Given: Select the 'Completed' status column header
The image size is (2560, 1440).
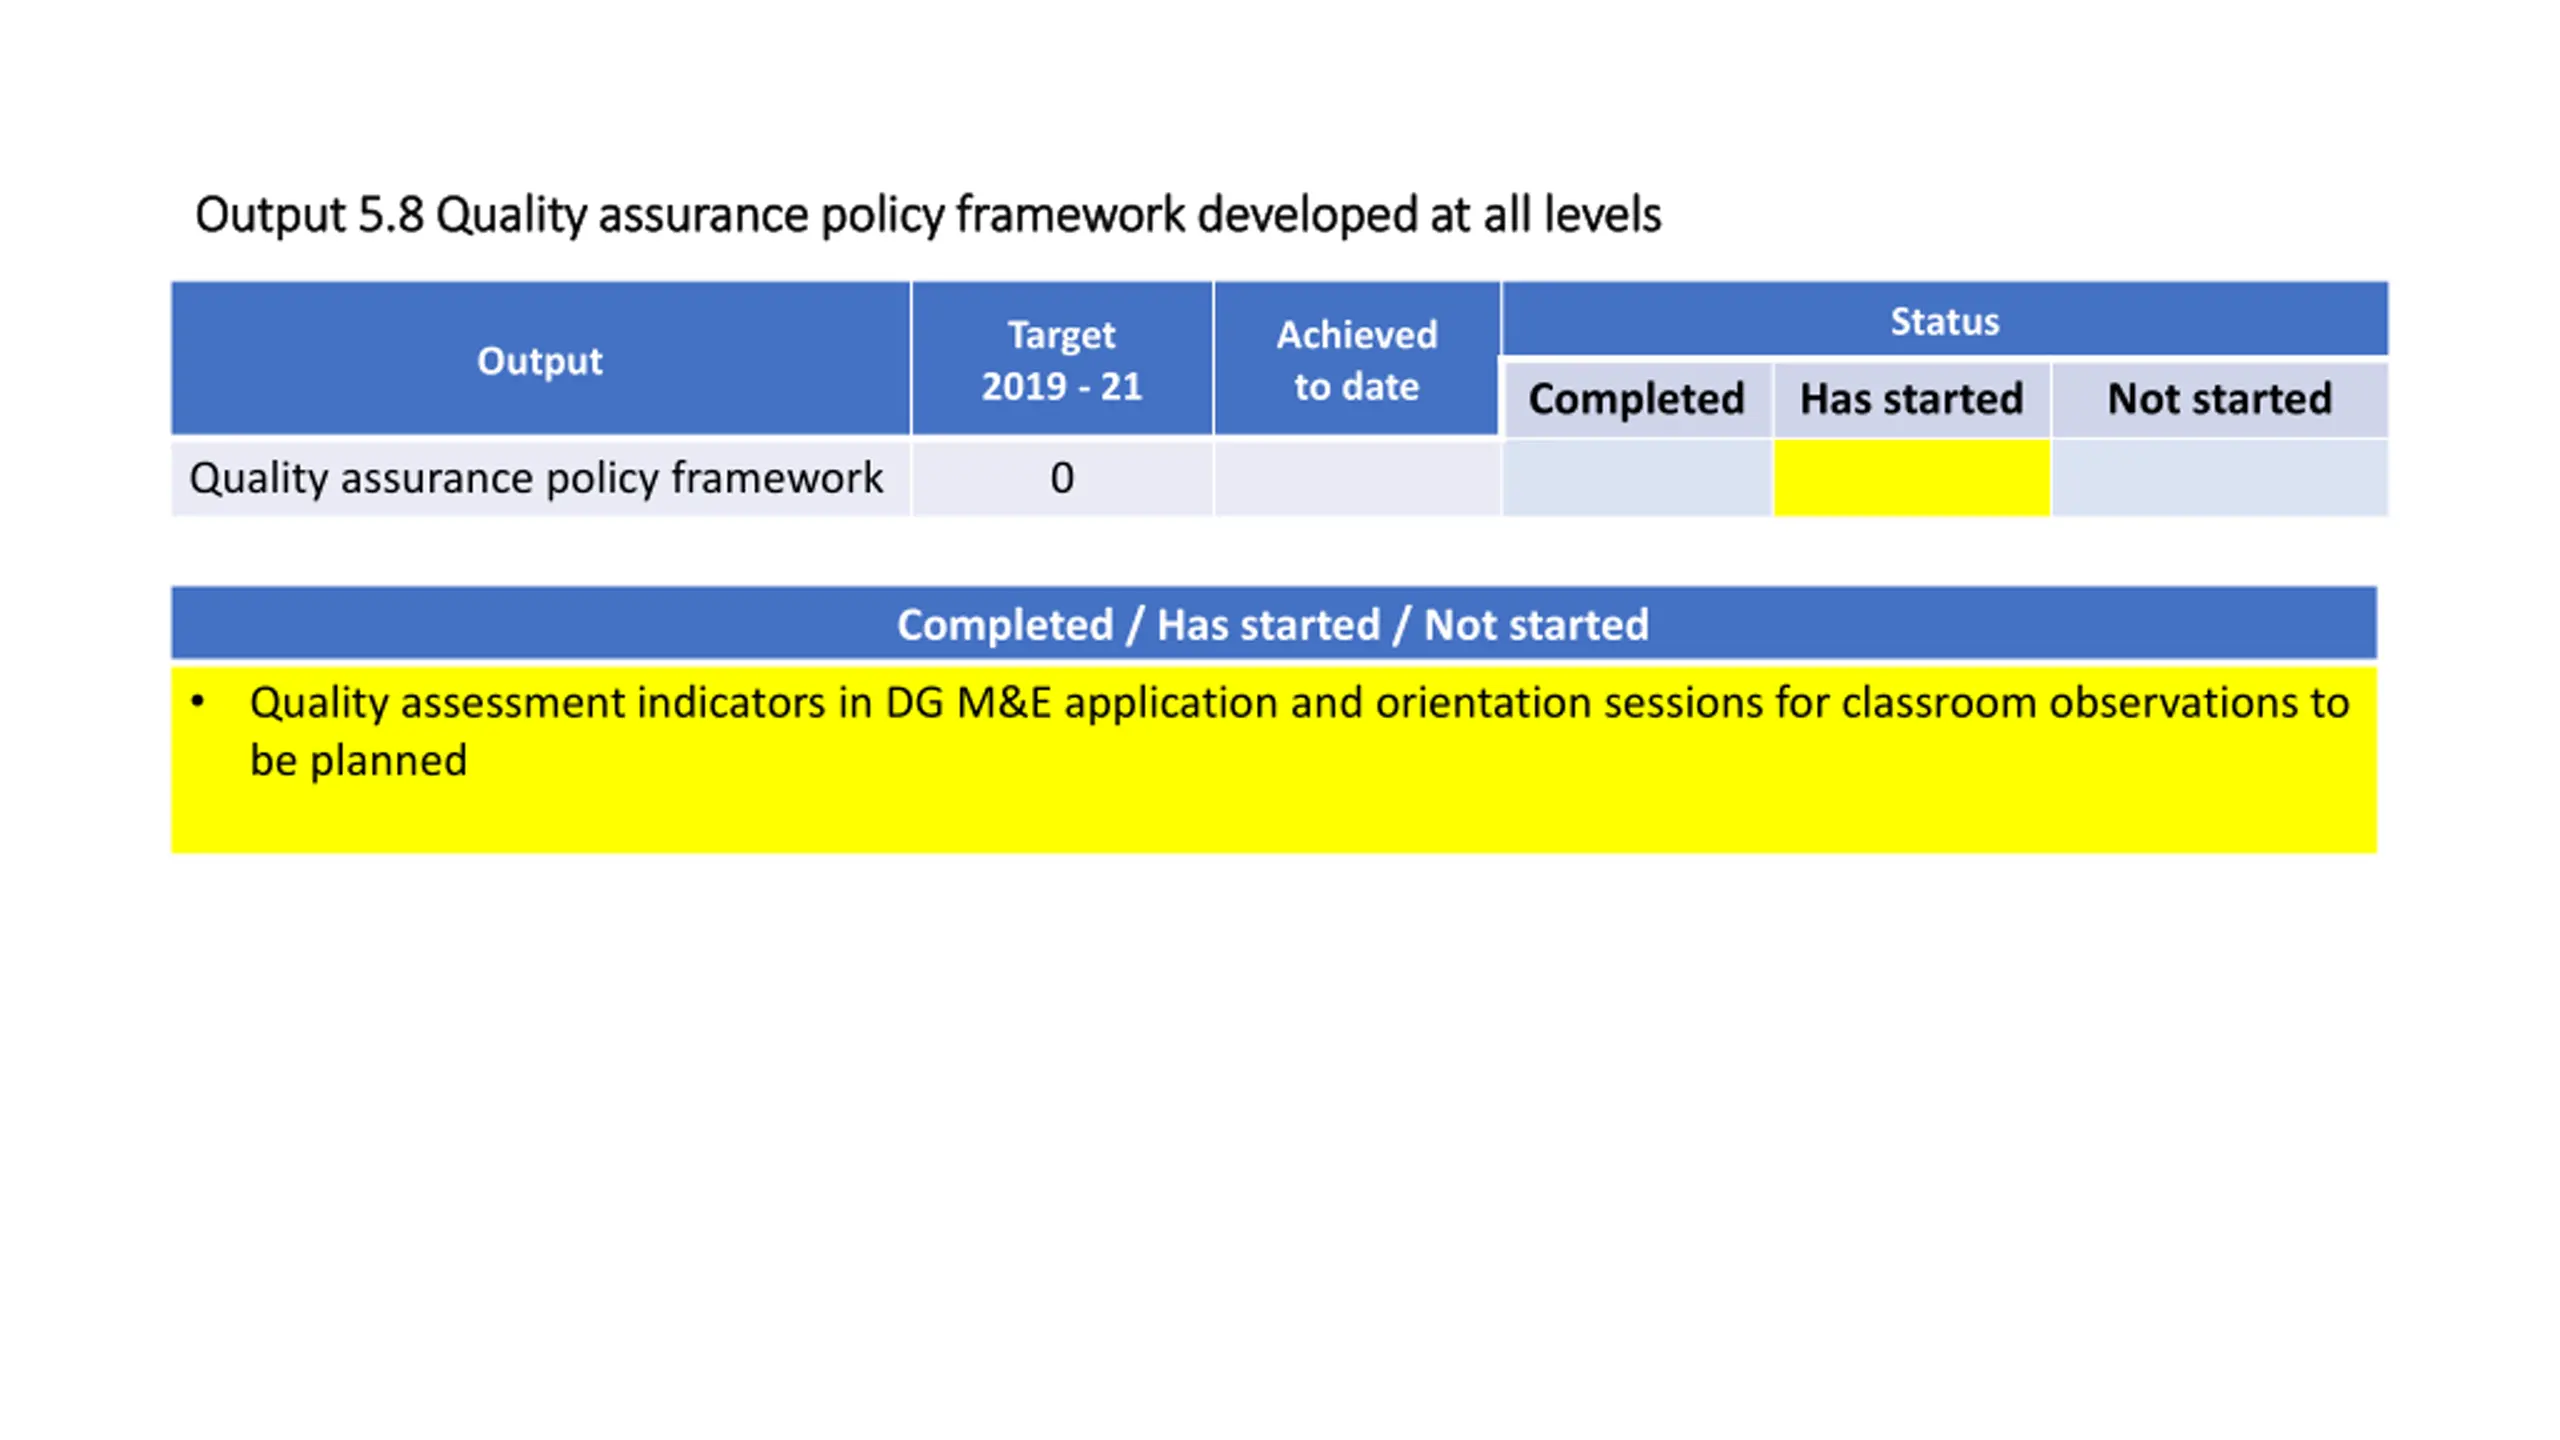Looking at the screenshot, I should [1637, 399].
